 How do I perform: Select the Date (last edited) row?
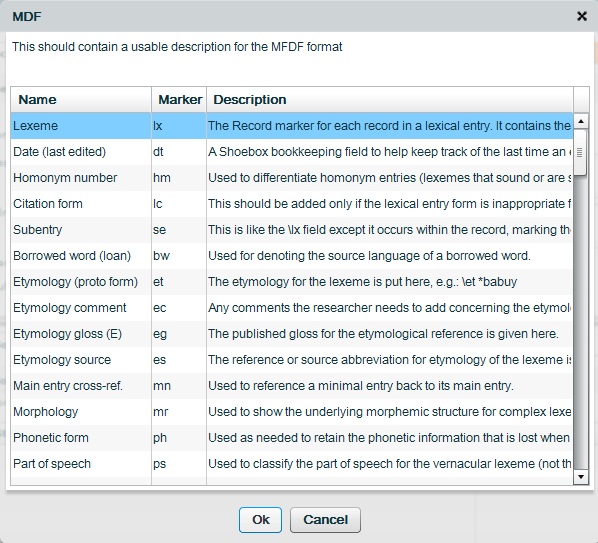pos(292,152)
